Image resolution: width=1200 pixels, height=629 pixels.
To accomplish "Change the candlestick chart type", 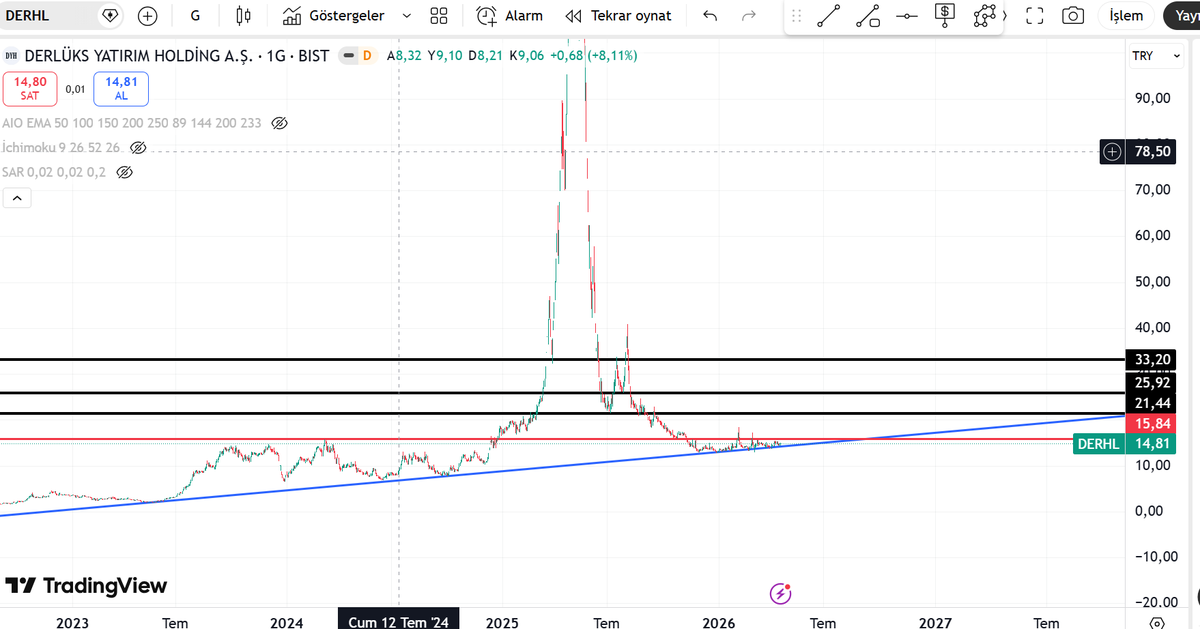I will [x=243, y=15].
